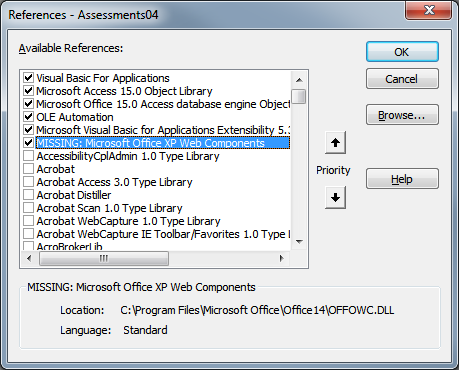Move selected reference down in priority
The image size is (459, 370).
pos(335,197)
